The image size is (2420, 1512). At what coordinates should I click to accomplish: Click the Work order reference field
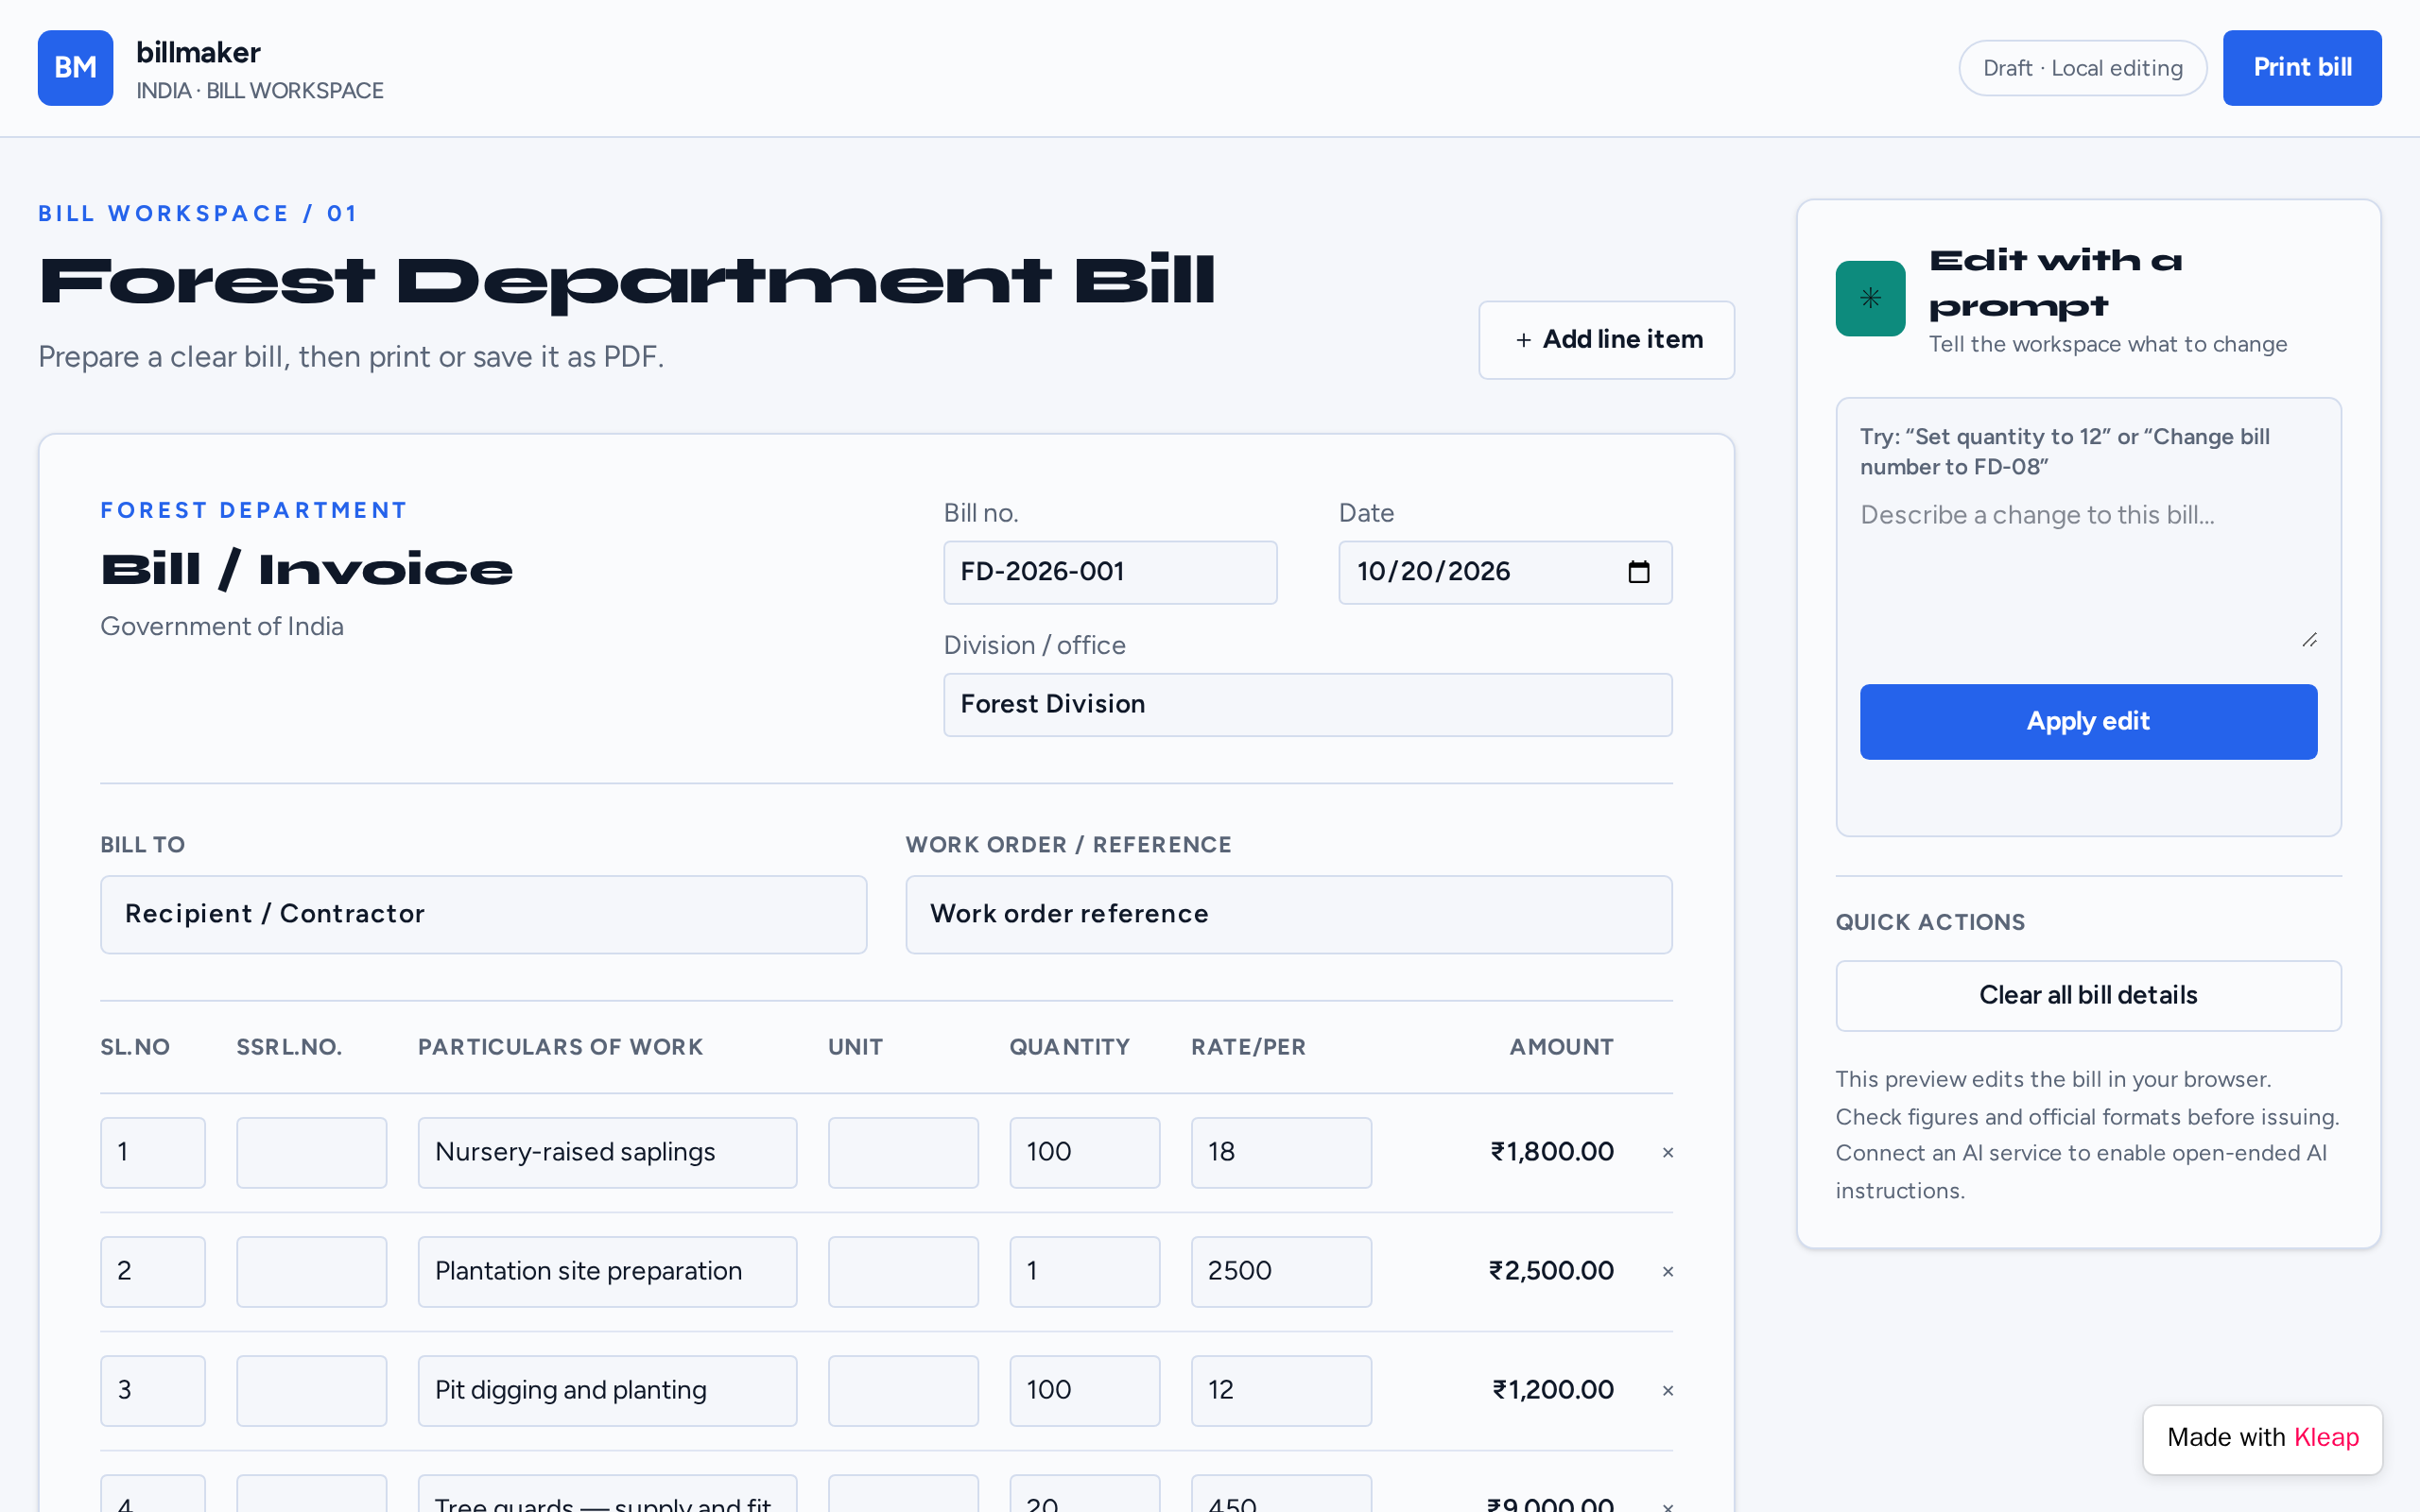(x=1288, y=914)
